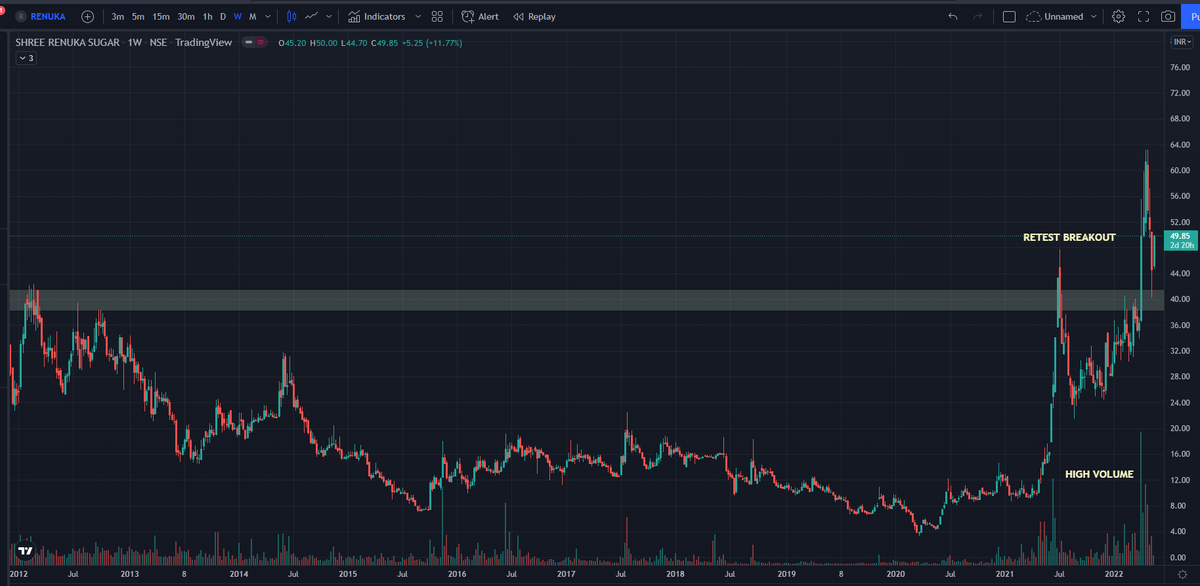Redo the chart action

(x=977, y=17)
